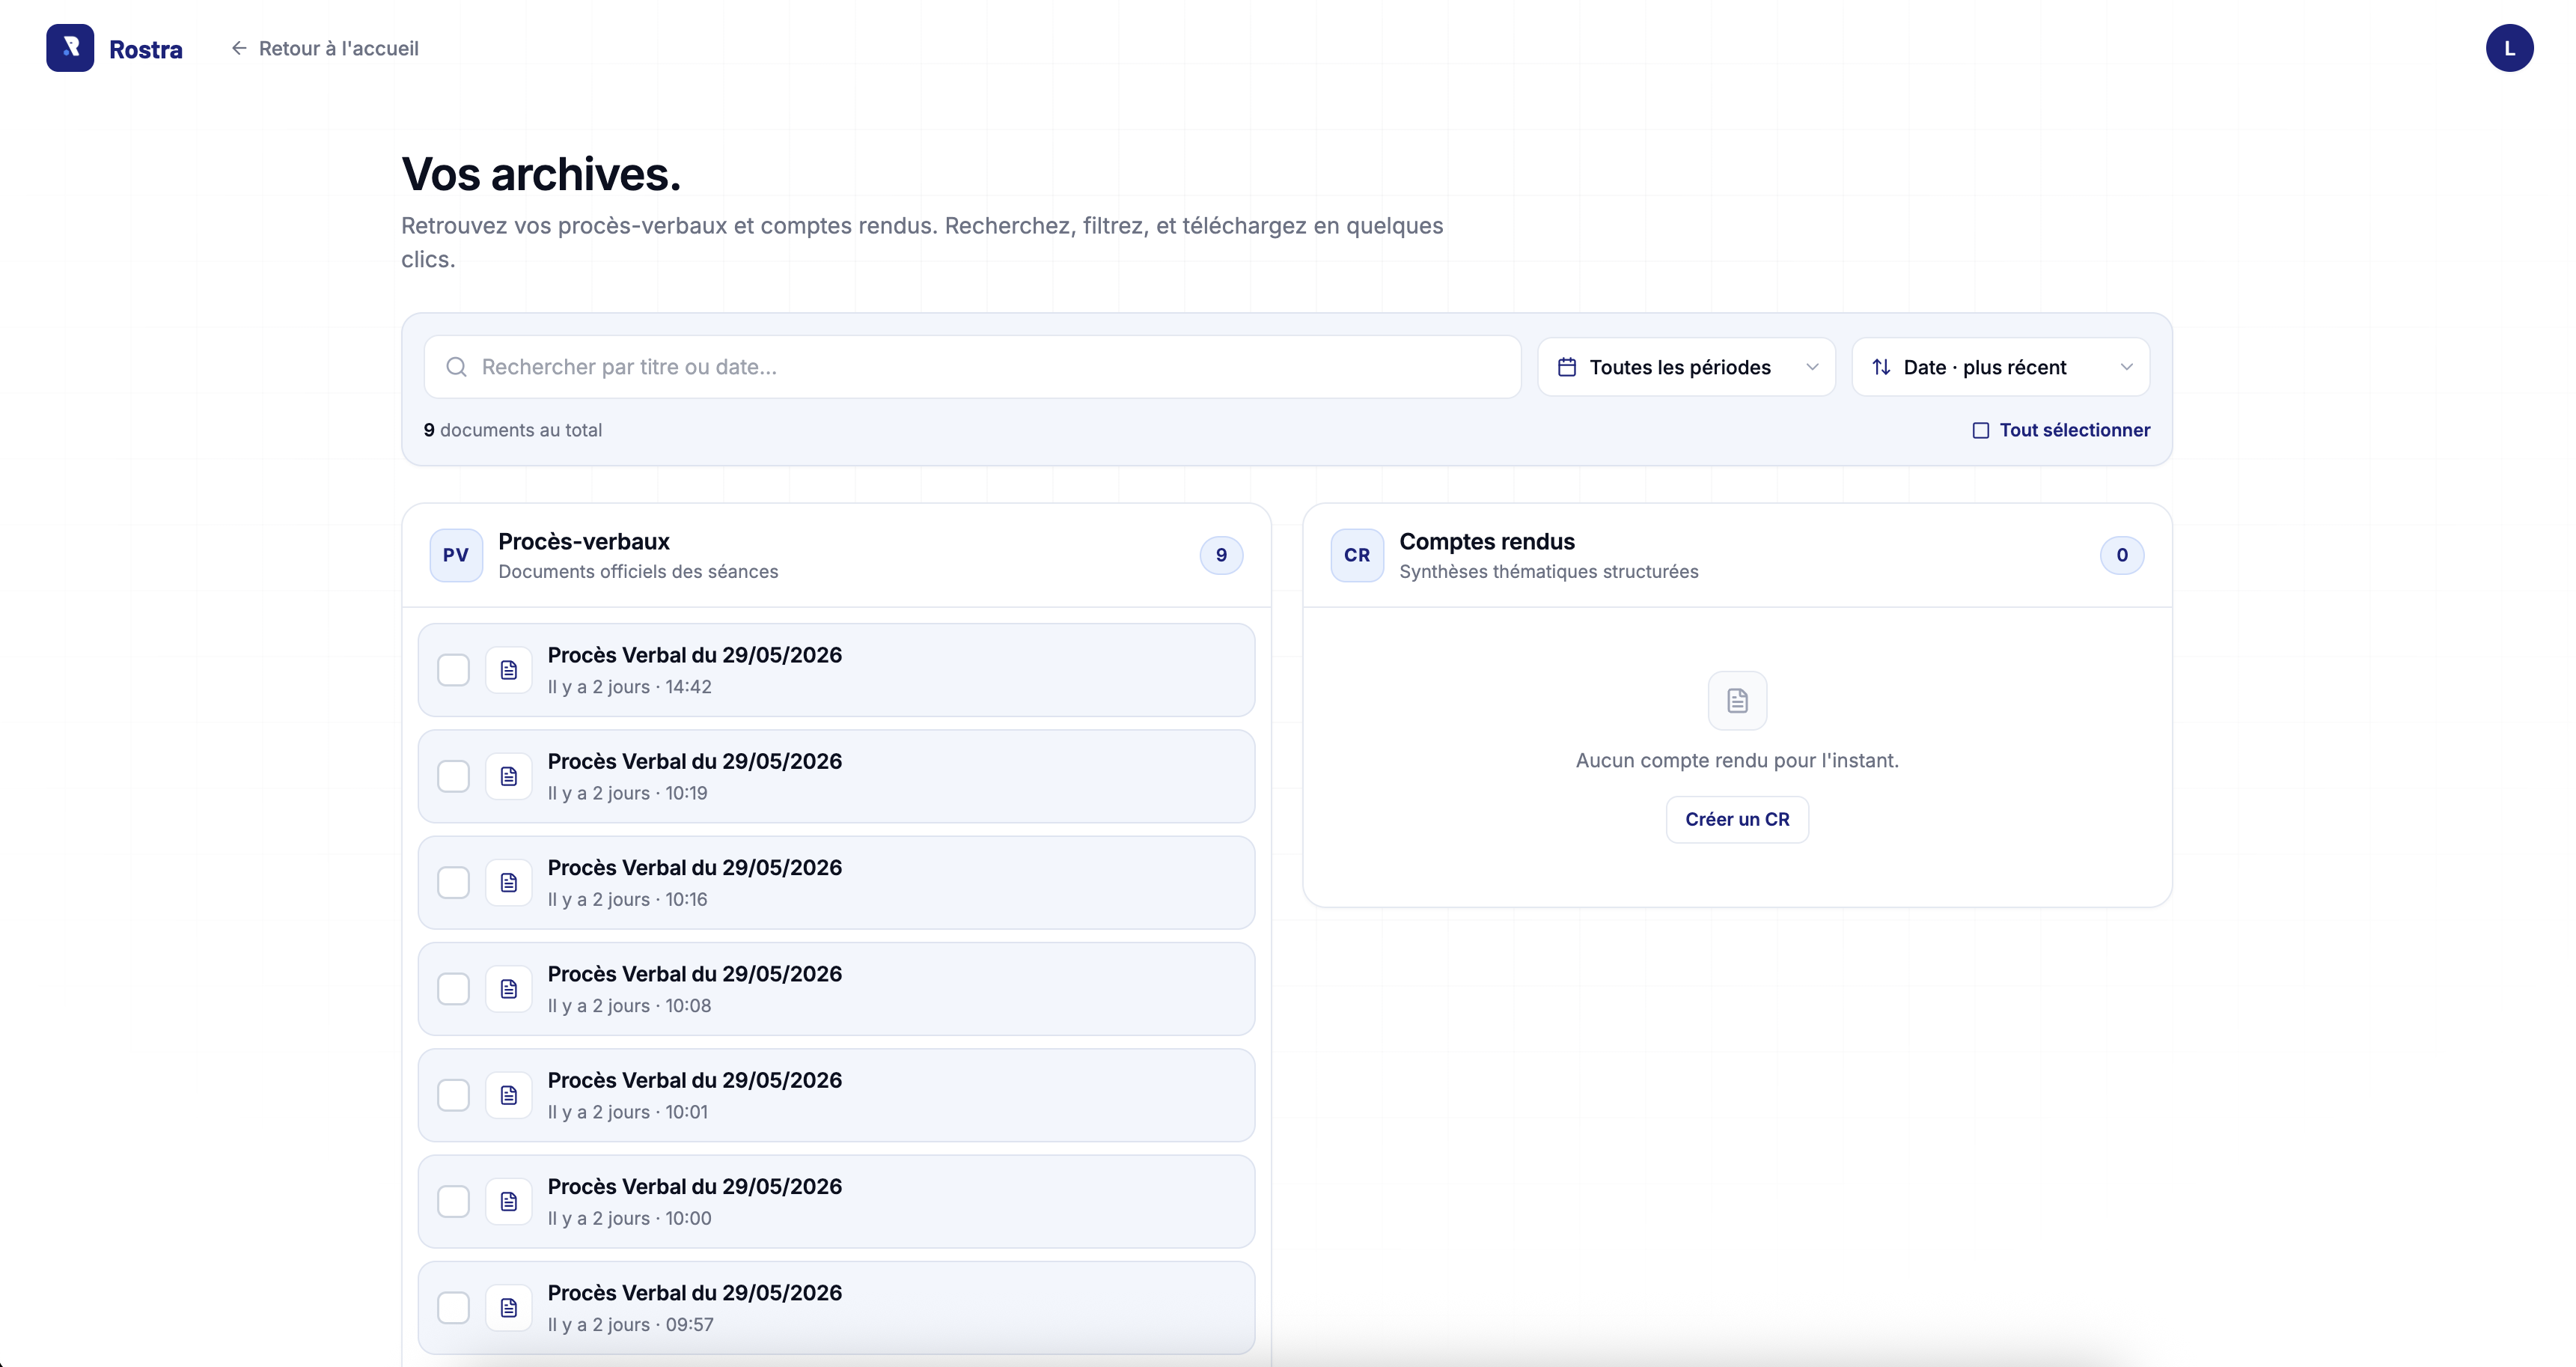Viewport: 2576px width, 1367px height.
Task: Open Procès Verbal dated 09:57 row
Action: pyautogui.click(x=836, y=1308)
